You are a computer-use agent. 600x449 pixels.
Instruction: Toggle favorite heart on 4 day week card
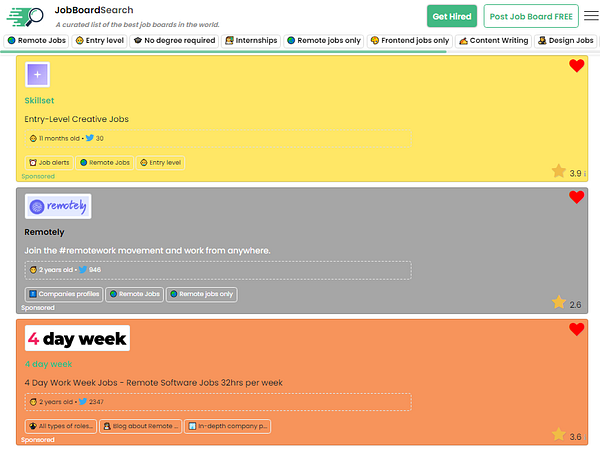[576, 329]
